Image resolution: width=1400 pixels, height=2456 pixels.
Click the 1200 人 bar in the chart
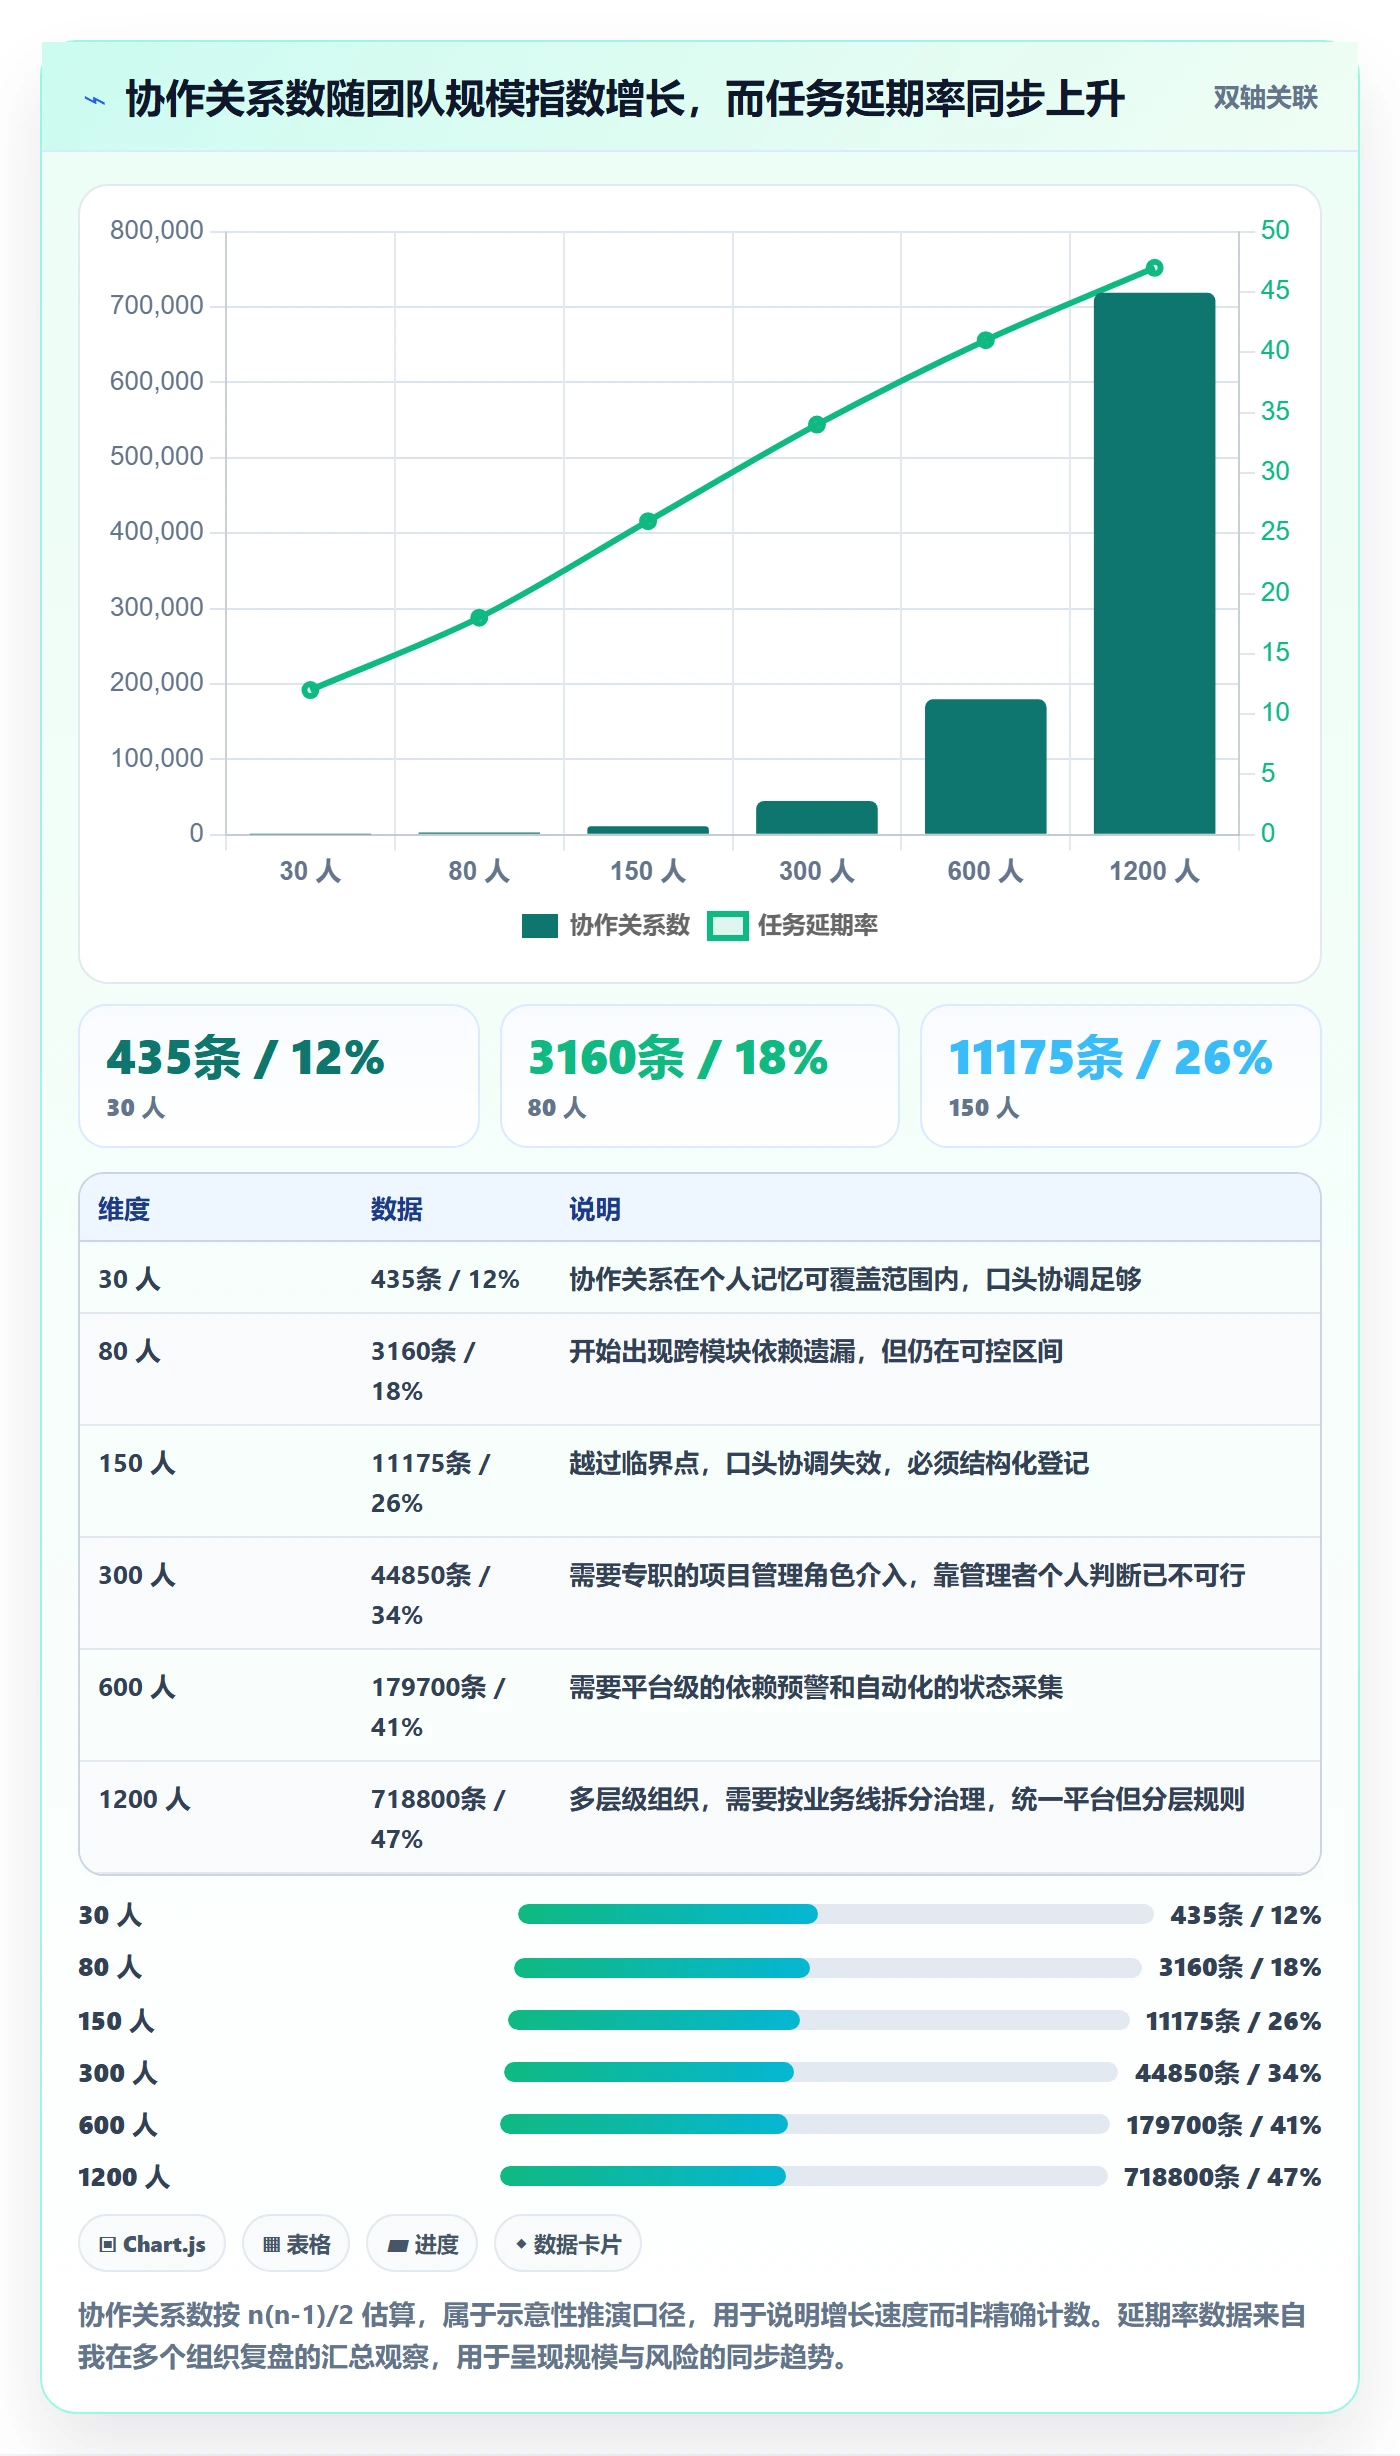1154,563
